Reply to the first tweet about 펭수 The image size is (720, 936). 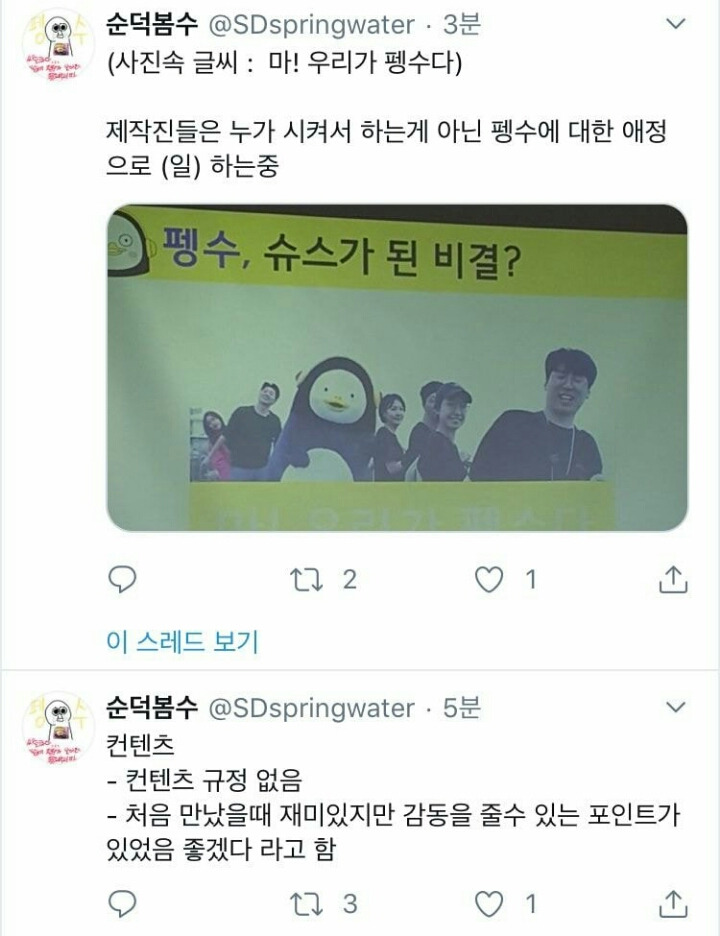click(122, 579)
